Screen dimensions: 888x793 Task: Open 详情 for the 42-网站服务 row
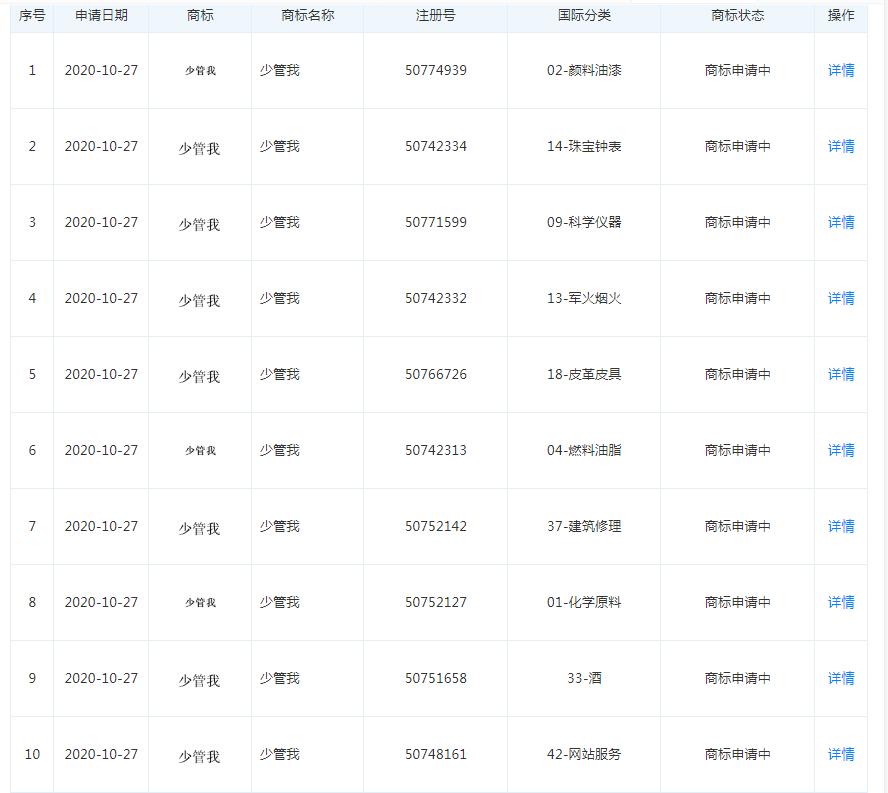pyautogui.click(x=840, y=754)
